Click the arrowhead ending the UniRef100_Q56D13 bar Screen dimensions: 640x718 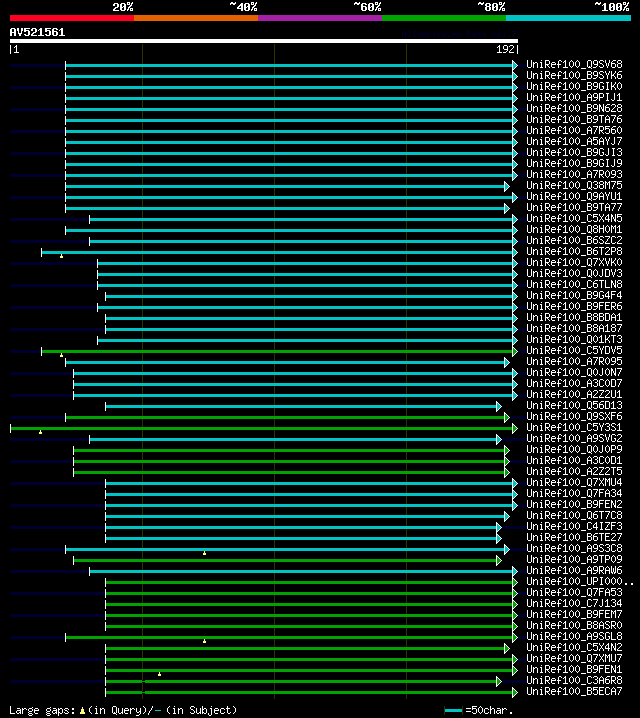(499, 406)
